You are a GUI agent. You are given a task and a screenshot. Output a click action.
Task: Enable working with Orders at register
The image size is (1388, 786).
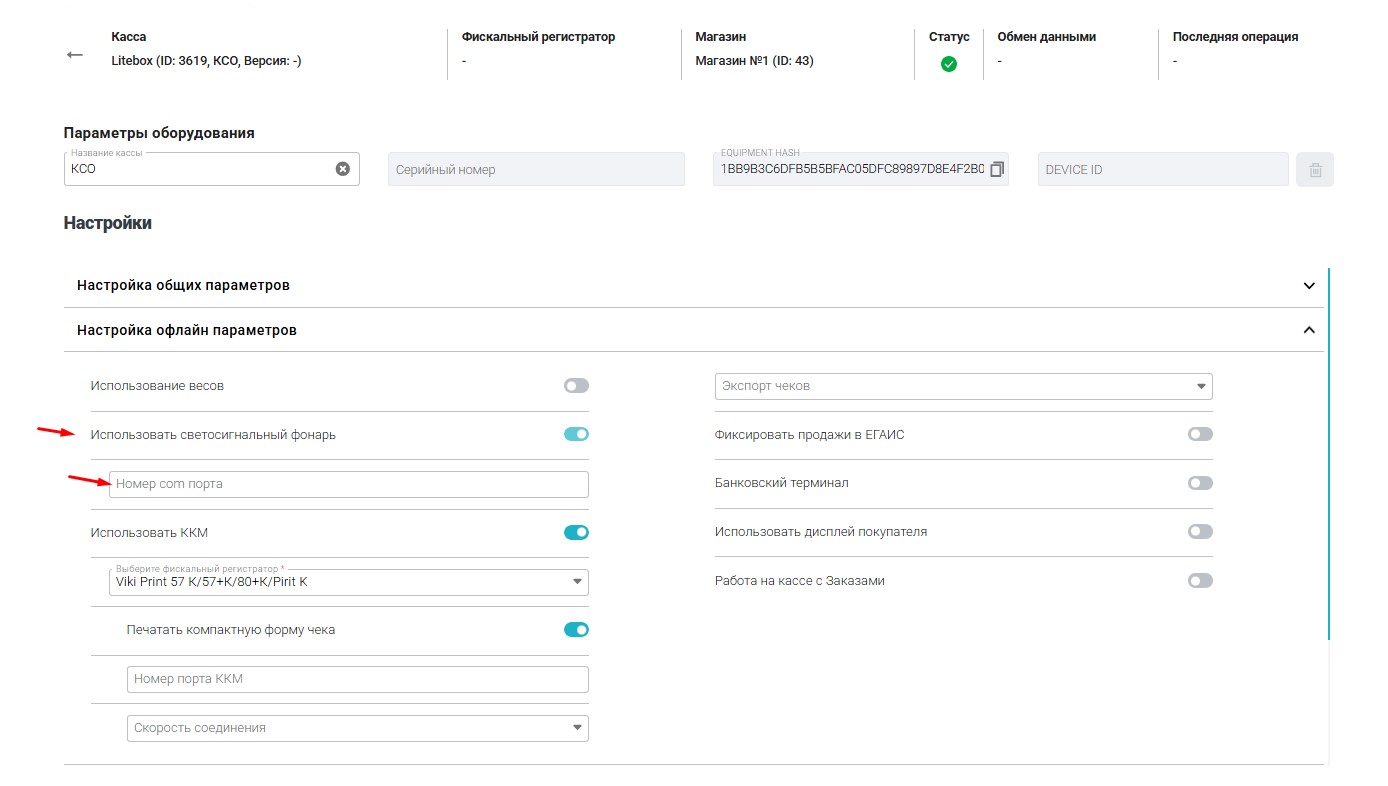(x=1200, y=581)
